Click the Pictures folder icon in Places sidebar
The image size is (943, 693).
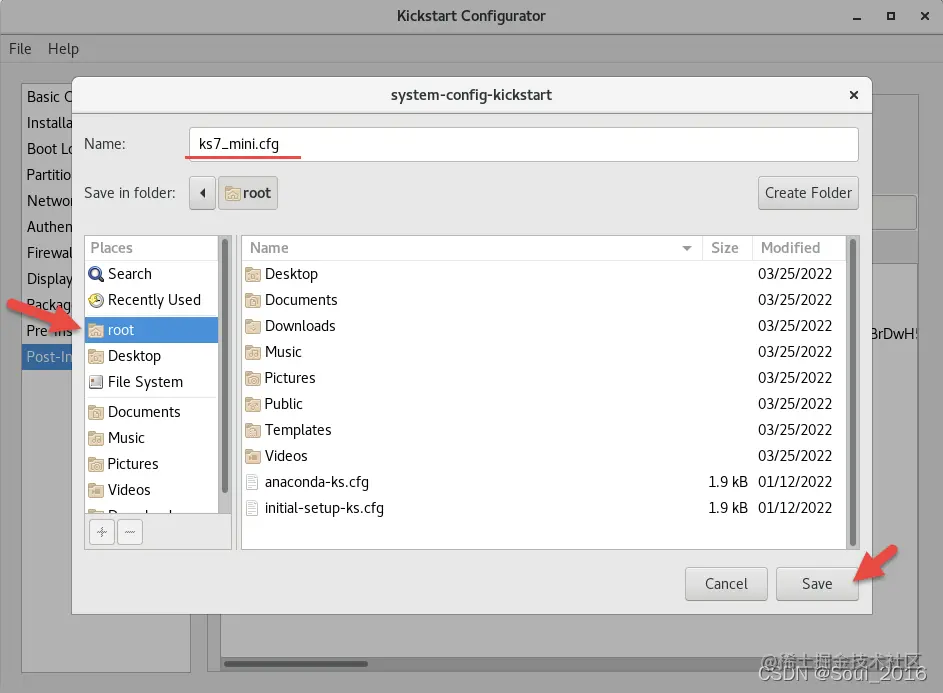[96, 464]
